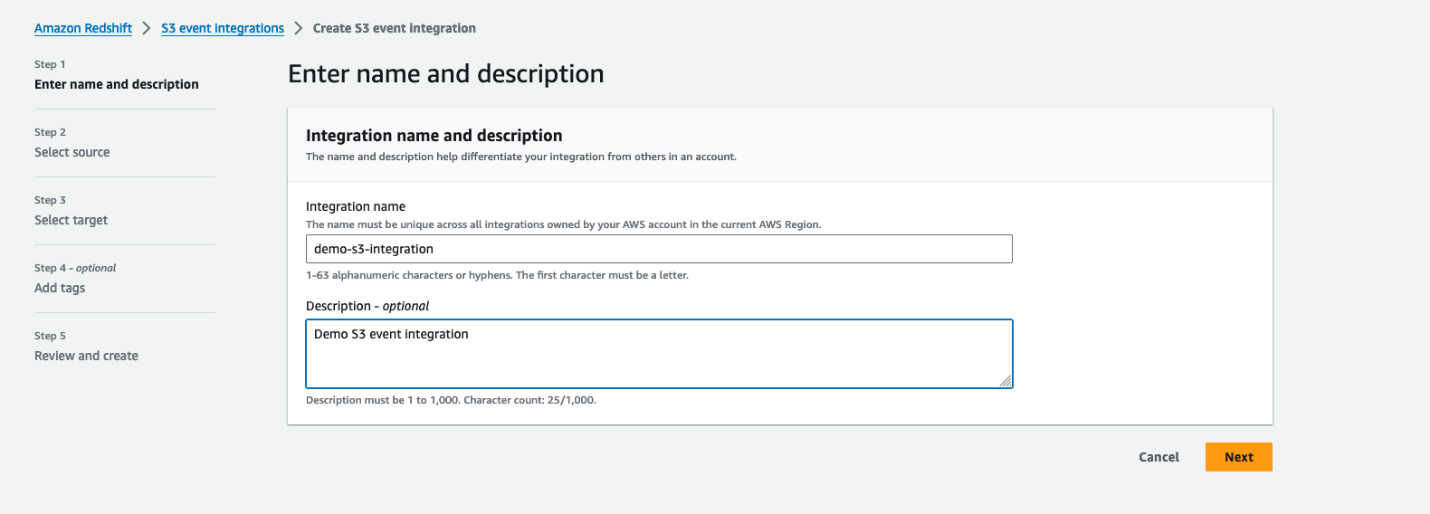Click into the Description text area
Viewport: 1430px width, 514px height.
(659, 353)
